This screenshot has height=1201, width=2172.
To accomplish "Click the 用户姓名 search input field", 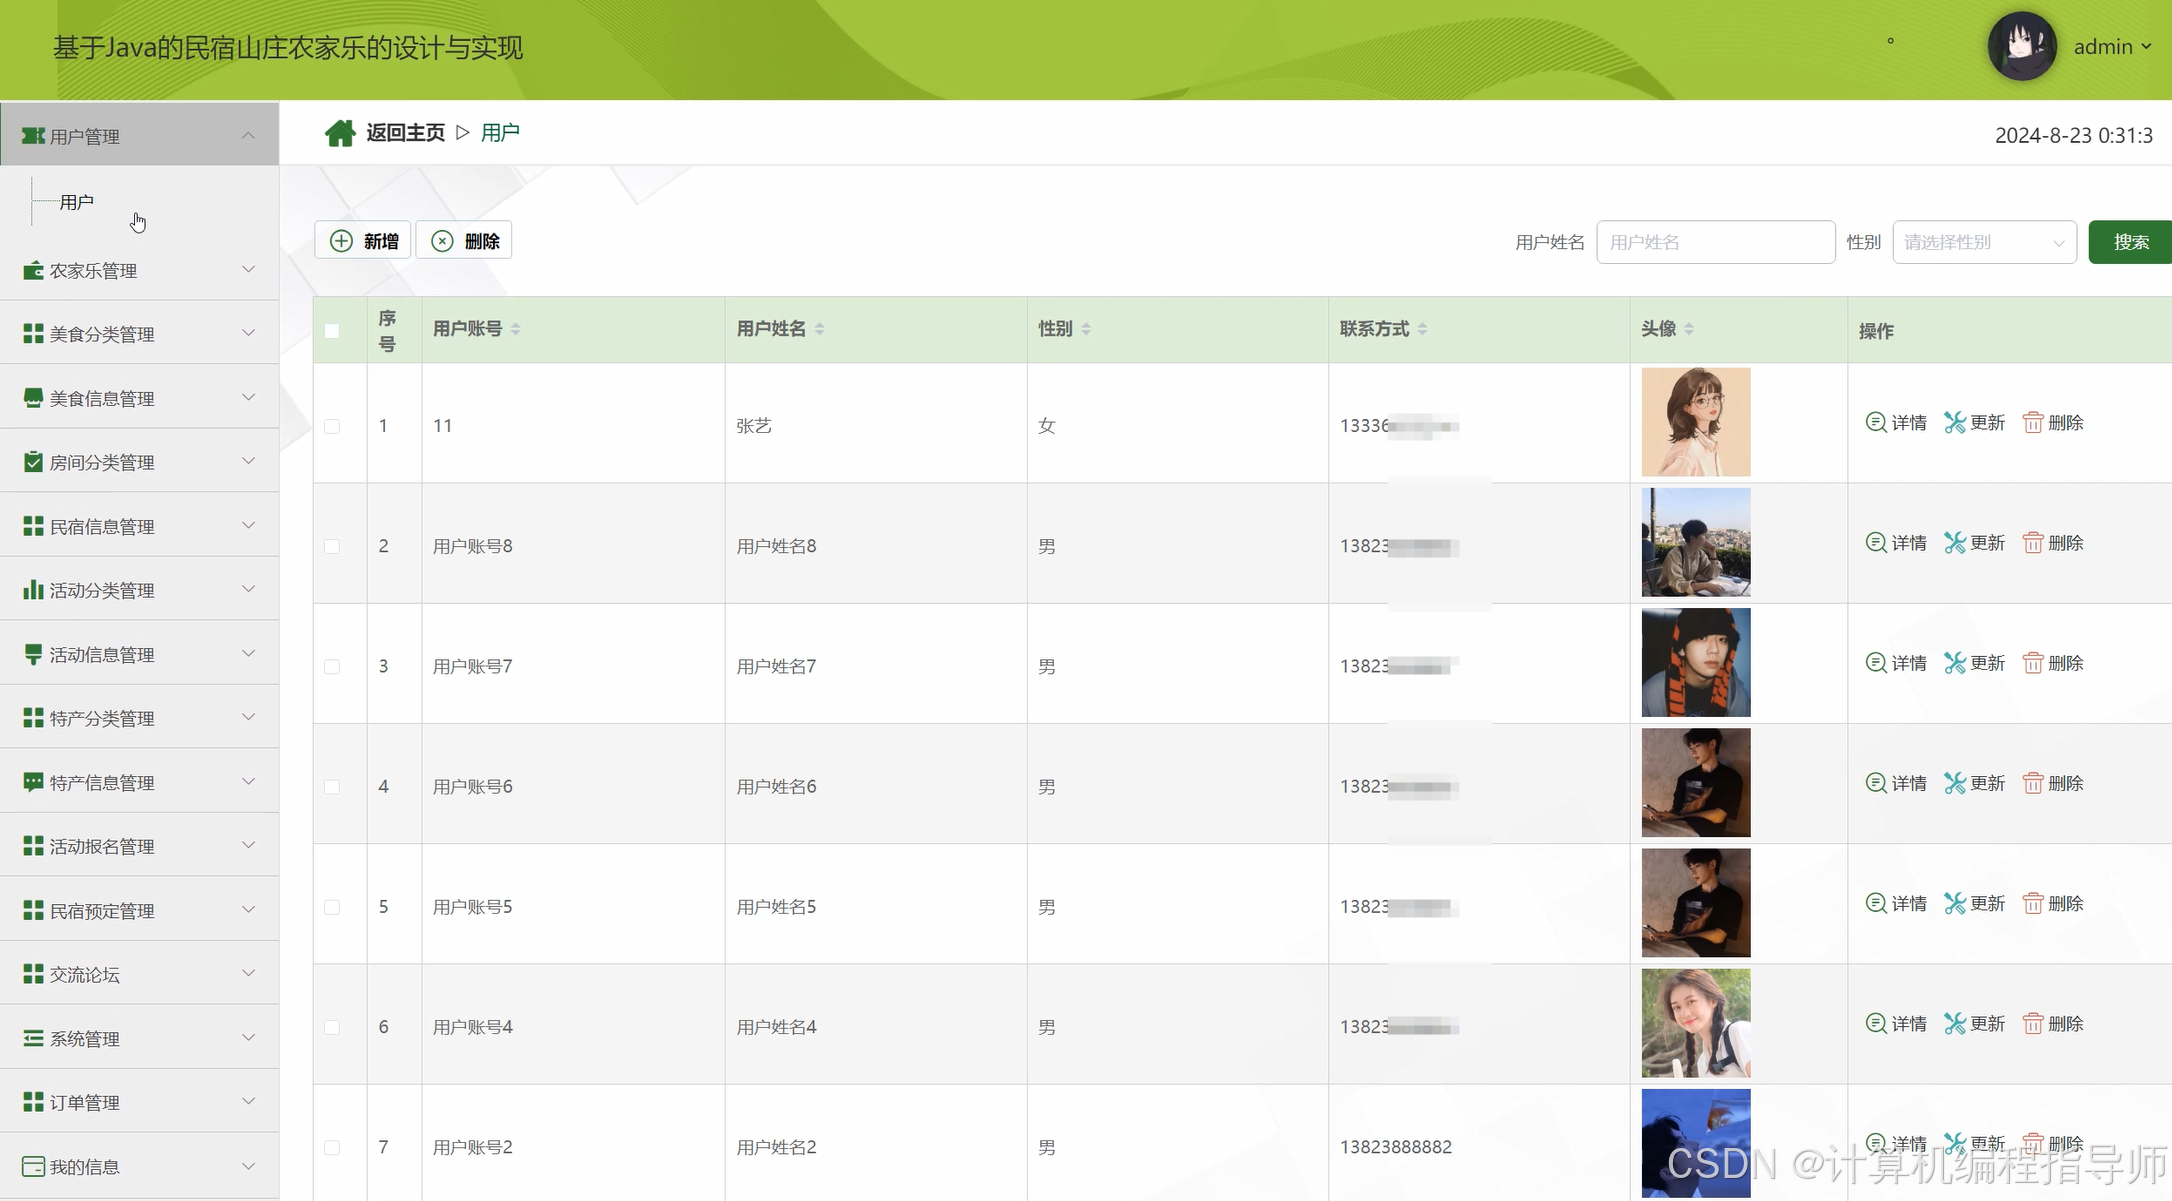I will 1715,242.
